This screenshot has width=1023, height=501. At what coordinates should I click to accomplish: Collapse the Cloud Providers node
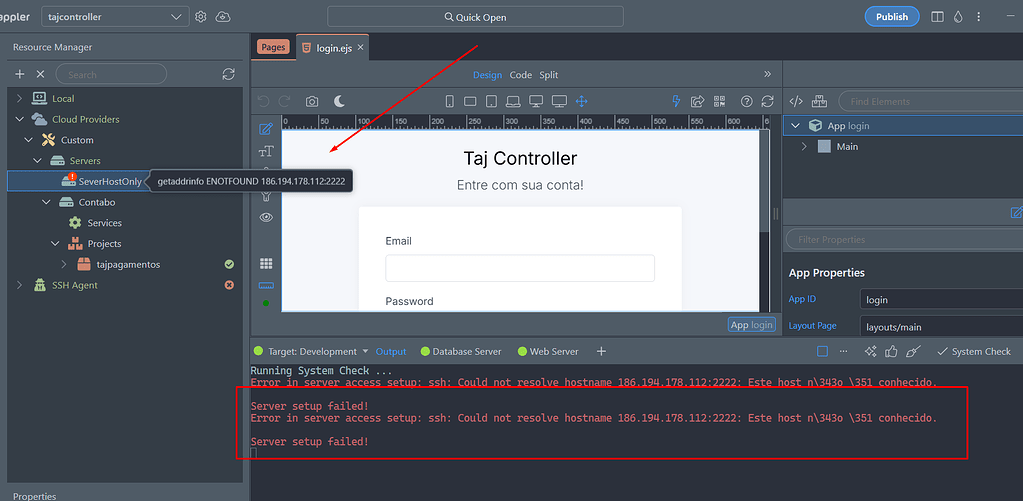[19, 119]
